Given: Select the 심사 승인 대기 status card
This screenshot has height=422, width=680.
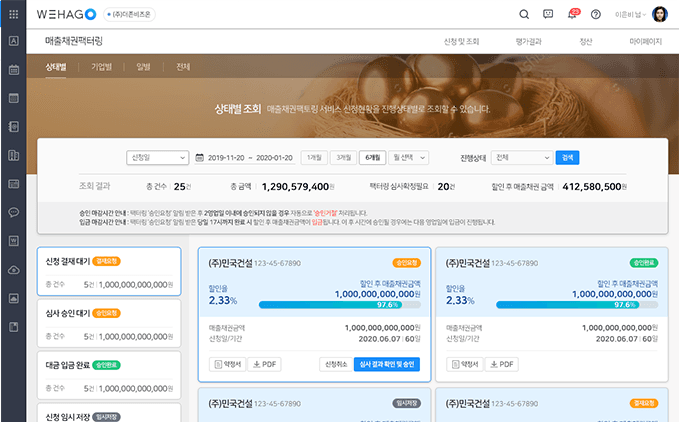Looking at the screenshot, I should tap(109, 324).
